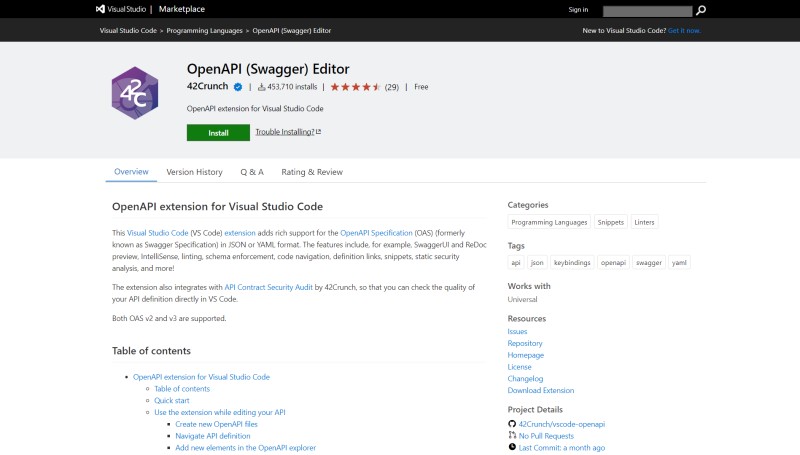Open the API Contract Security Audit link
The image size is (800, 455).
[x=268, y=287]
